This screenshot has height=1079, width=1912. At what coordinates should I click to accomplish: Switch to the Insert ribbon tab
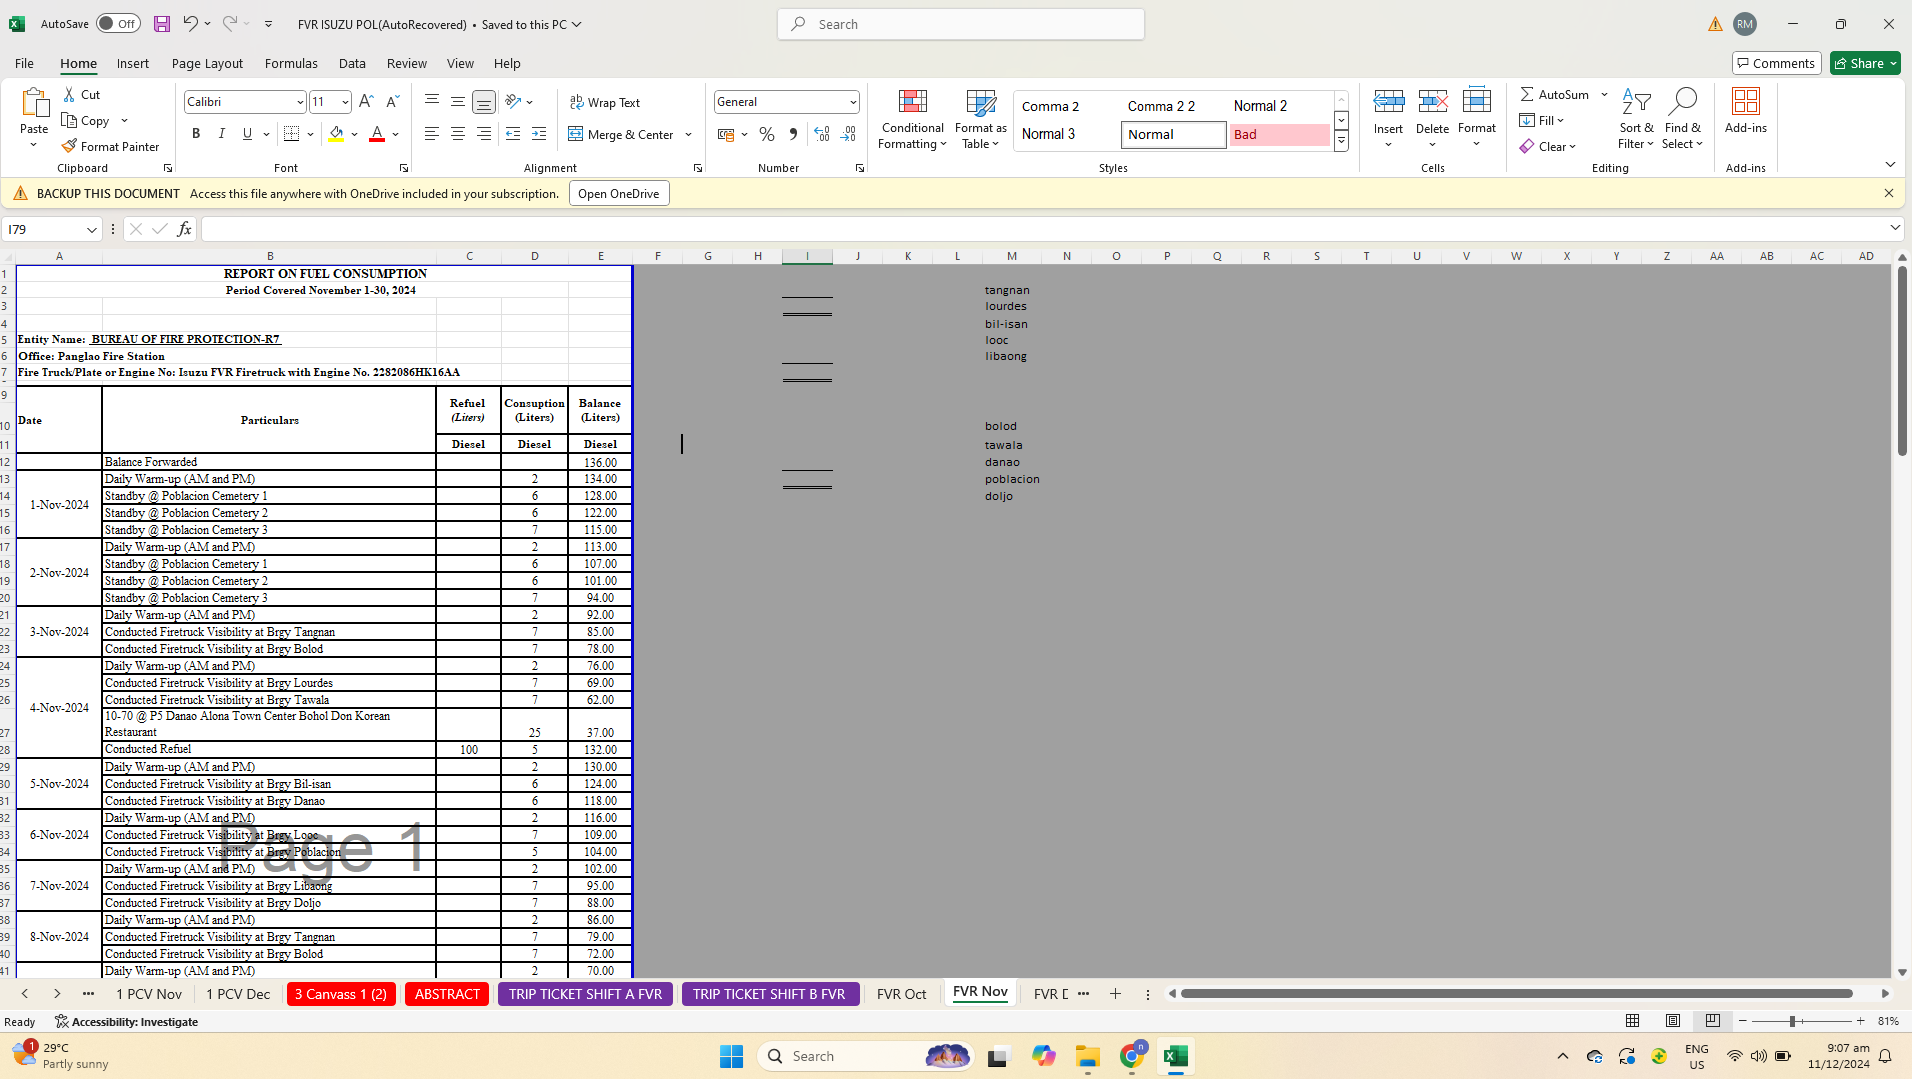pyautogui.click(x=133, y=63)
